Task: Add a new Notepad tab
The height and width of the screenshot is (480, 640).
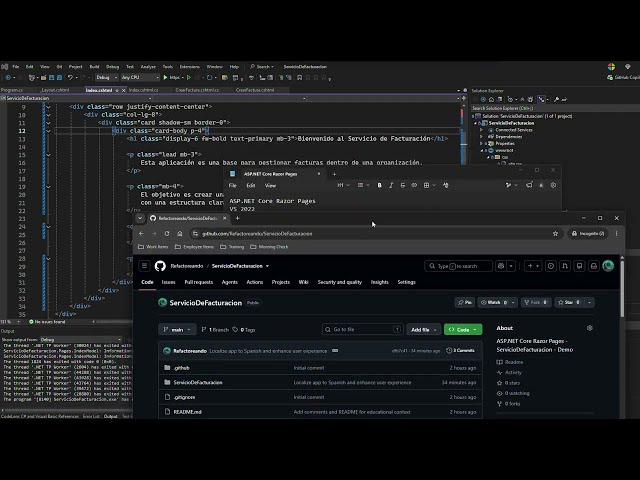Action: (334, 174)
